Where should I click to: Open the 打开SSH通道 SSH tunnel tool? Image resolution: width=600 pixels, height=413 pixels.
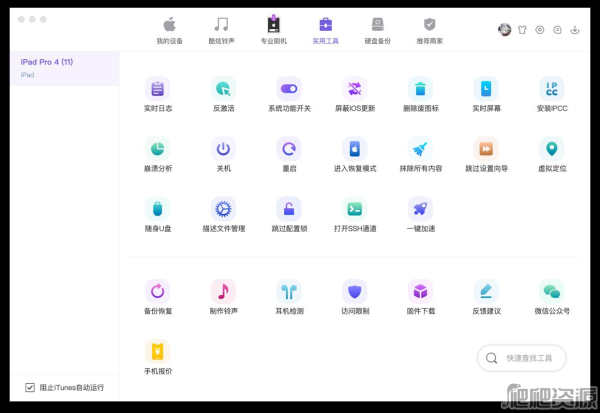355,209
